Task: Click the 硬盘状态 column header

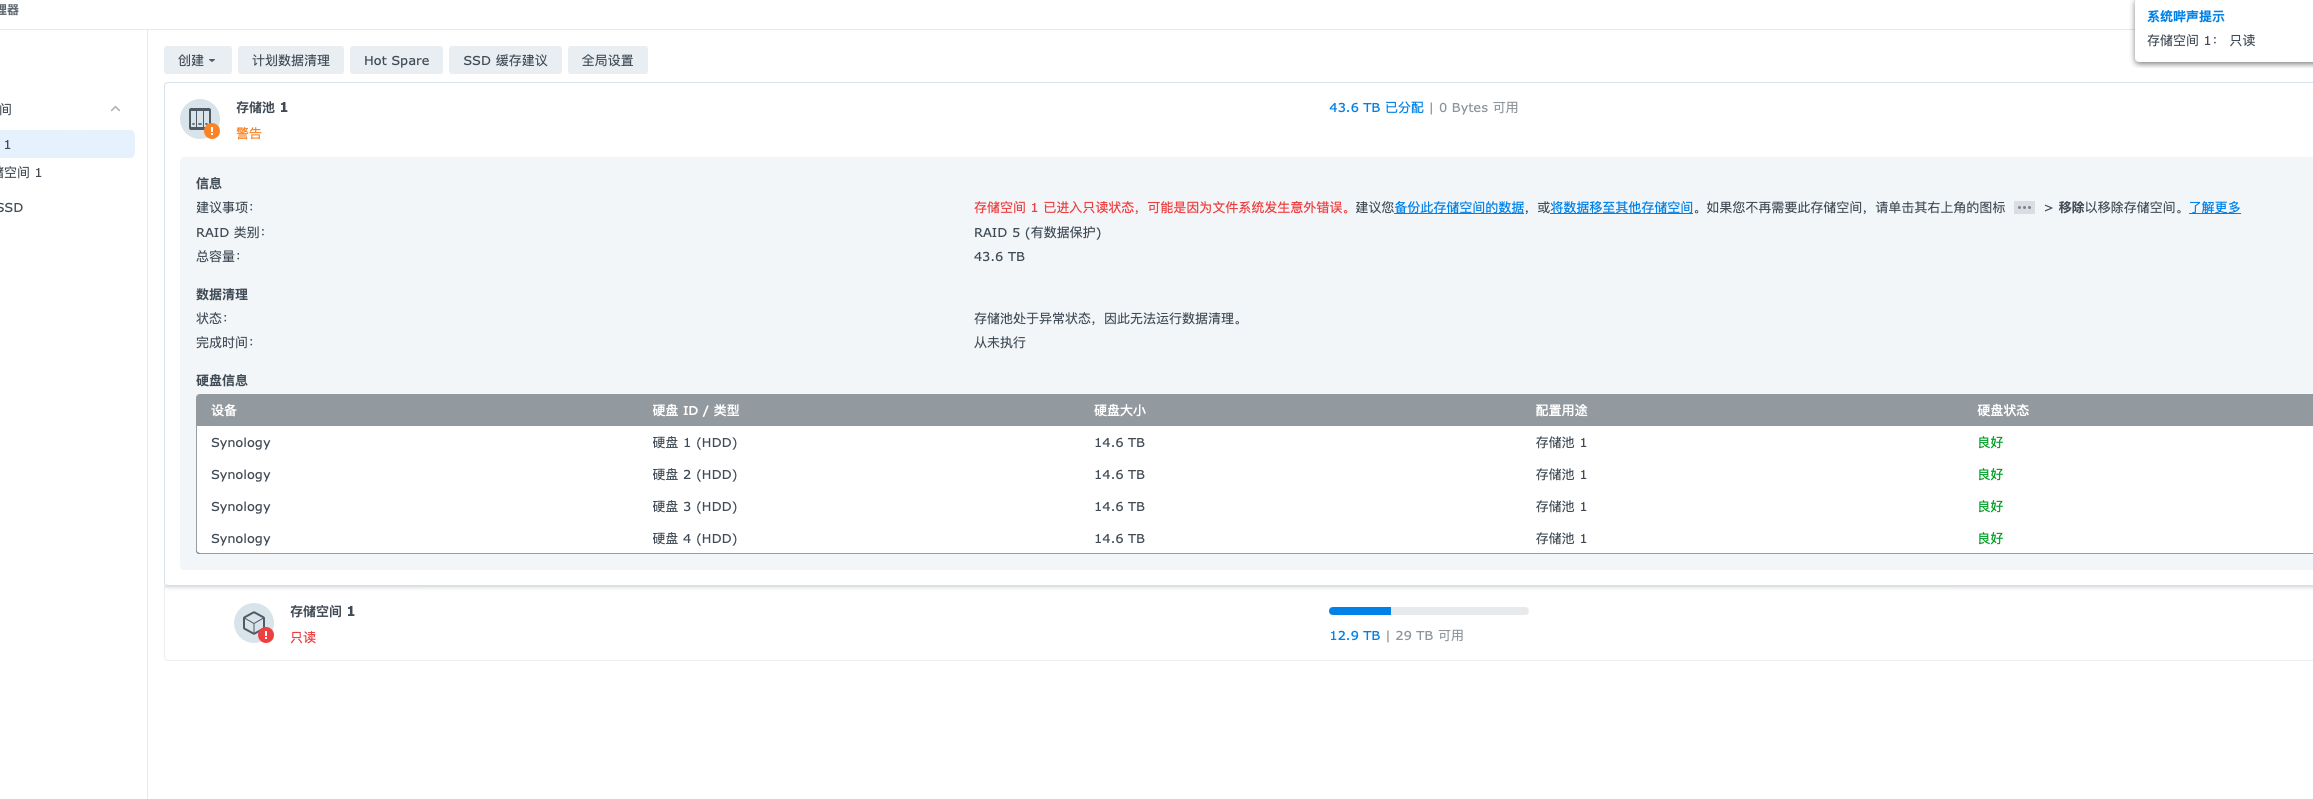Action: (2002, 411)
